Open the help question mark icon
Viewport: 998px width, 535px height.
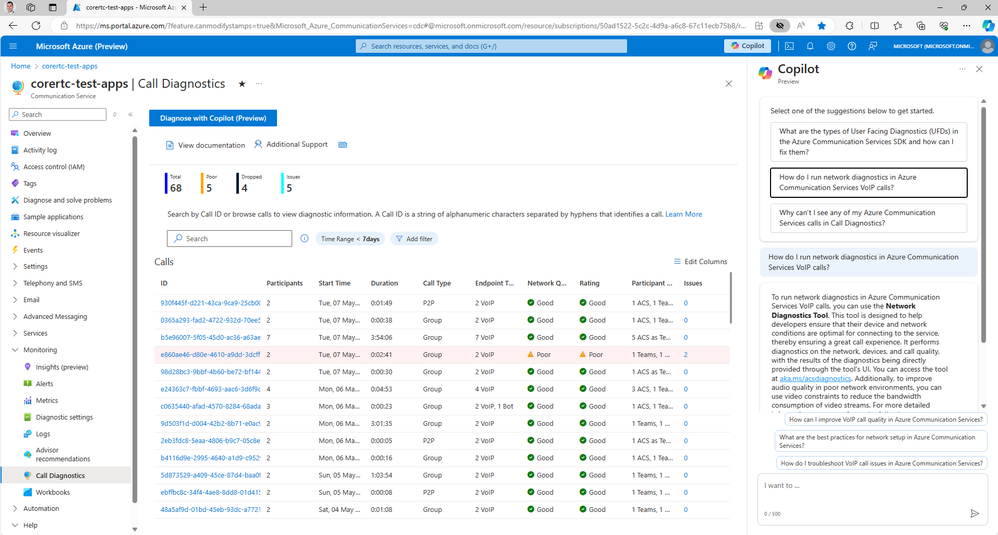pos(852,46)
